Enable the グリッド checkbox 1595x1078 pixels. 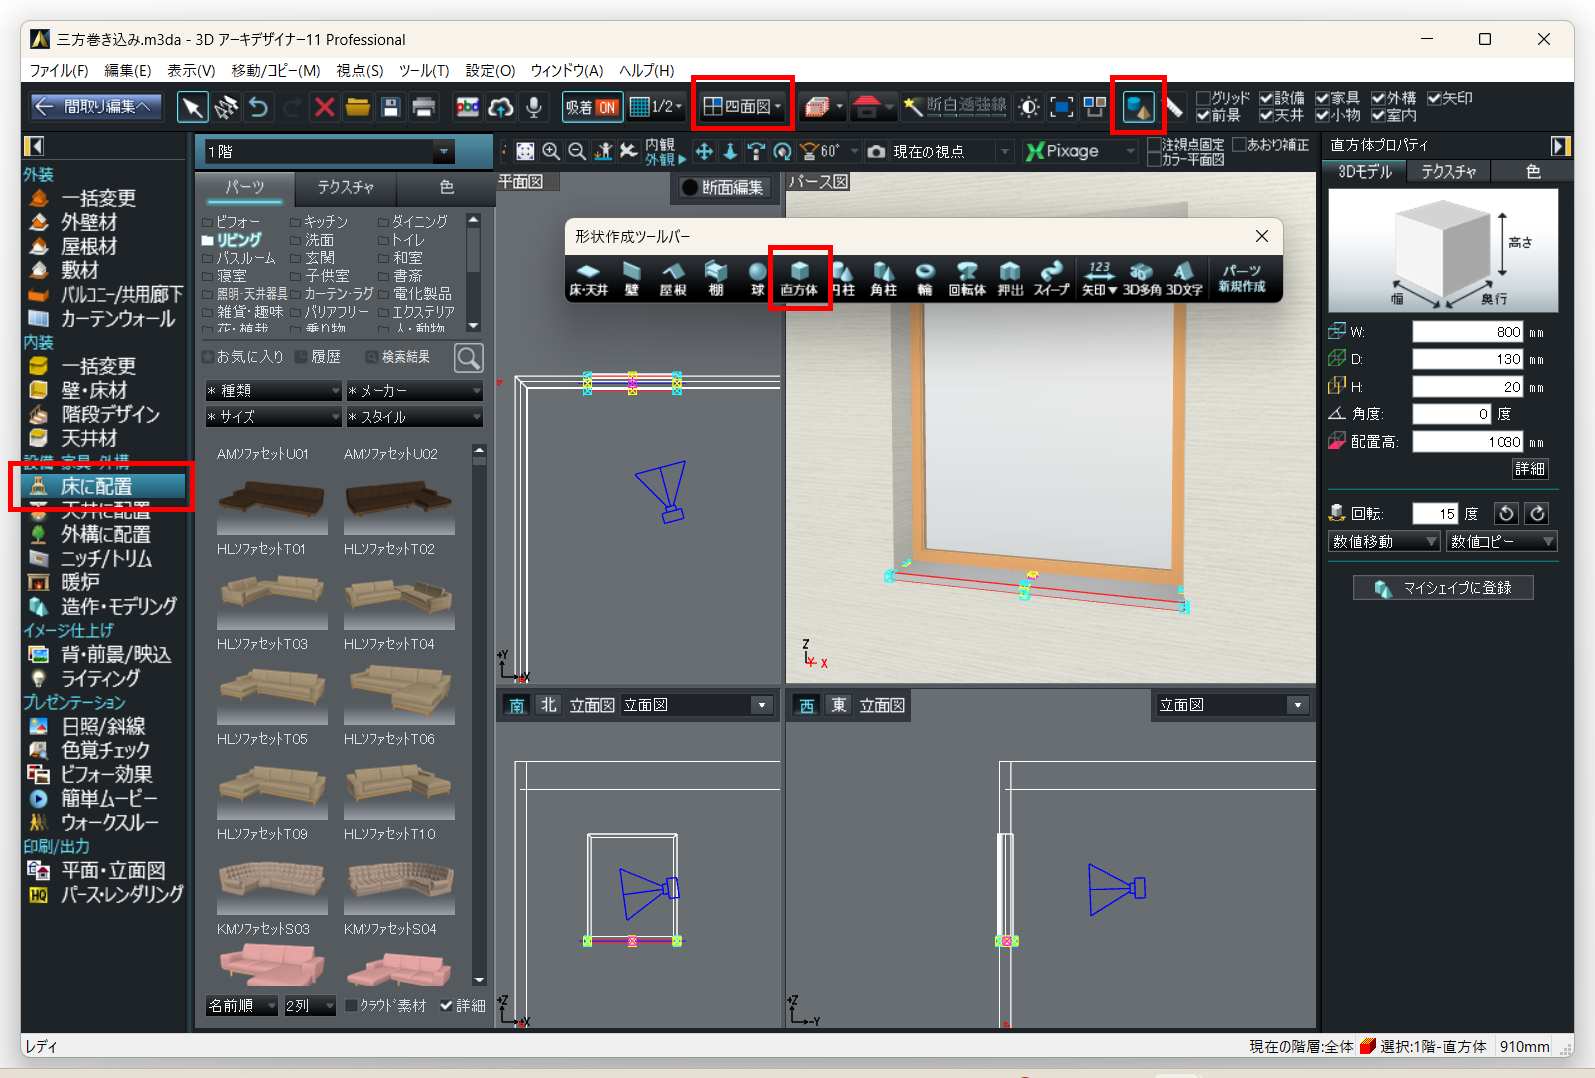pyautogui.click(x=1203, y=98)
